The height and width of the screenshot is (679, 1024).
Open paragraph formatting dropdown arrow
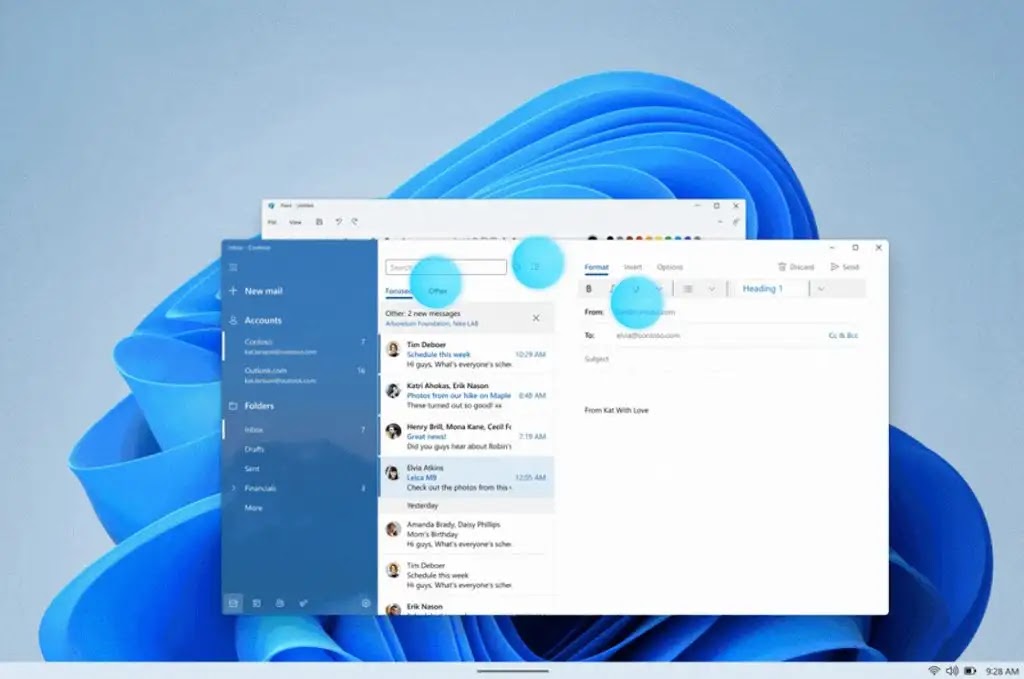pyautogui.click(x=712, y=289)
